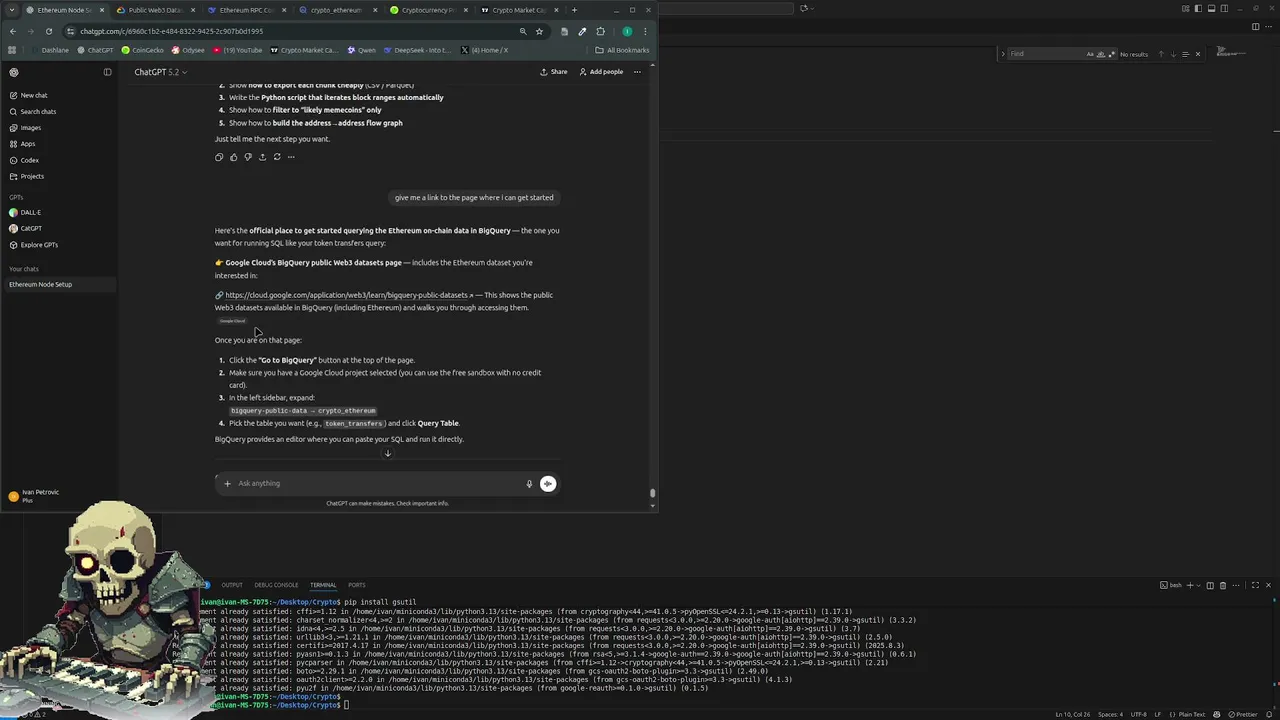
Task: Click the zoom magnifier in the address bar
Action: [522, 31]
